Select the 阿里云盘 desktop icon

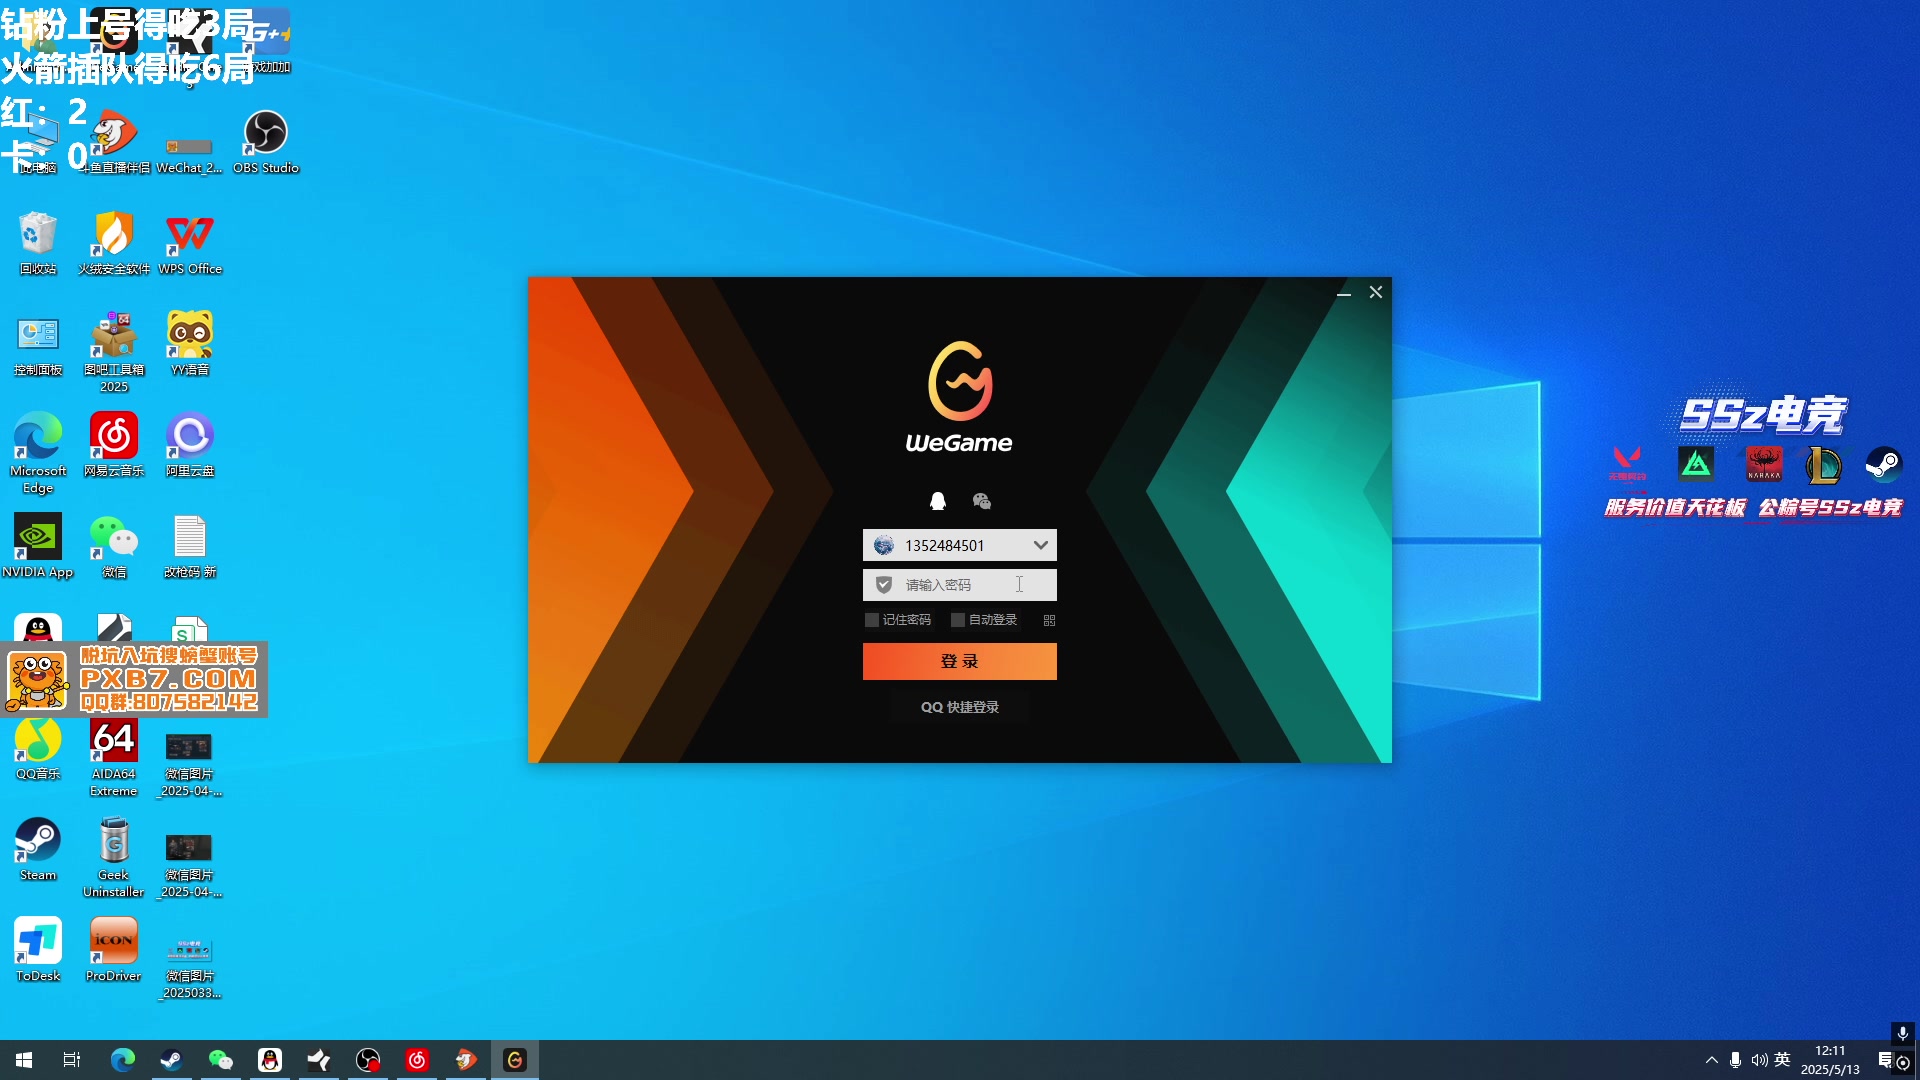[x=190, y=445]
